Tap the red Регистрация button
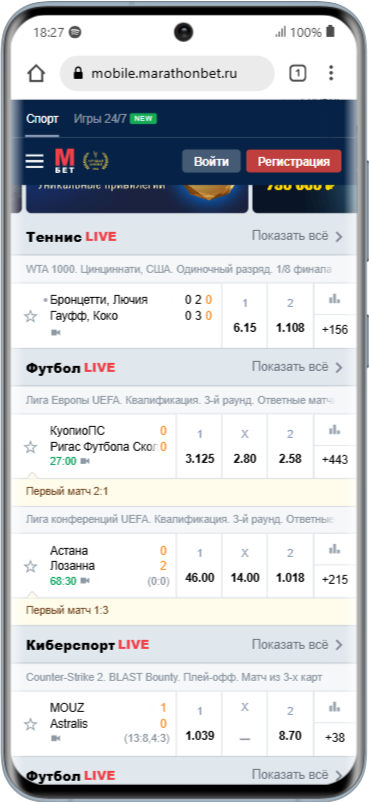 click(294, 162)
